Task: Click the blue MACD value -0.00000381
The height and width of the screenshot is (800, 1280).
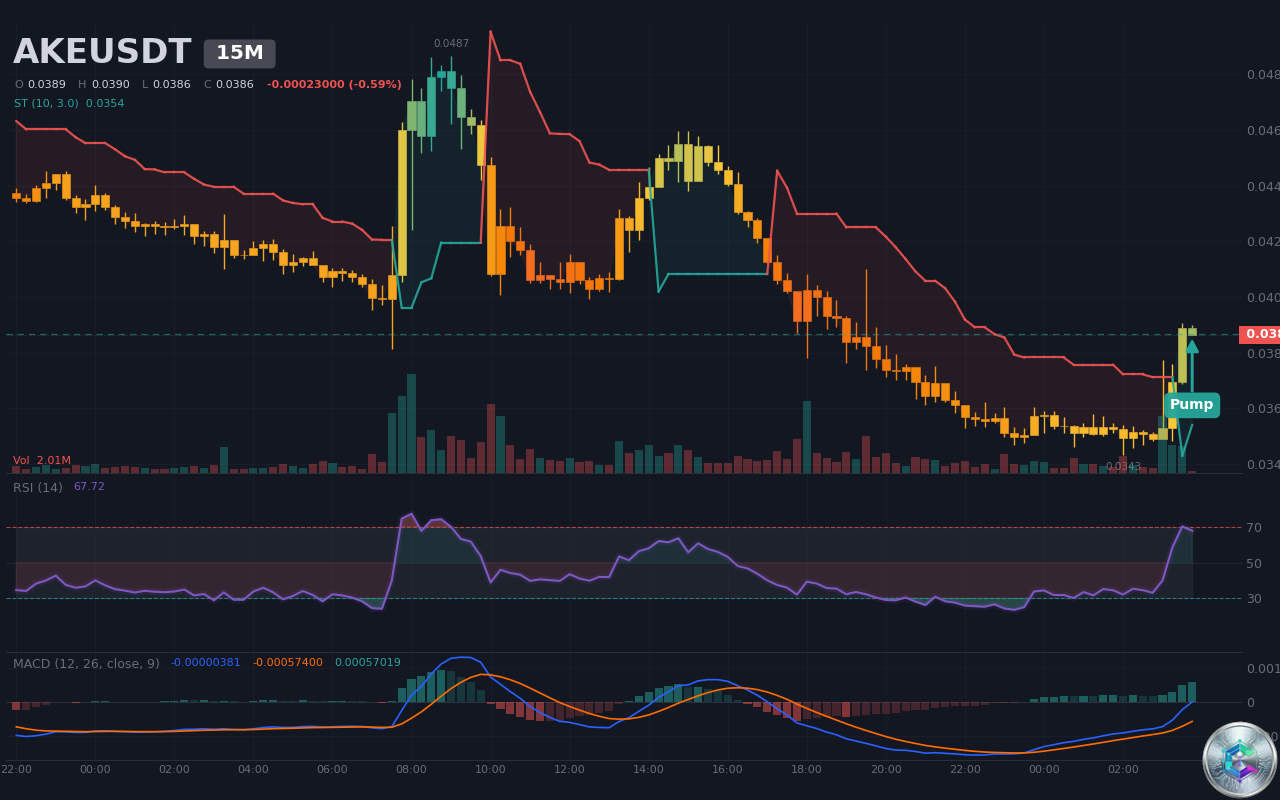Action: [x=206, y=663]
